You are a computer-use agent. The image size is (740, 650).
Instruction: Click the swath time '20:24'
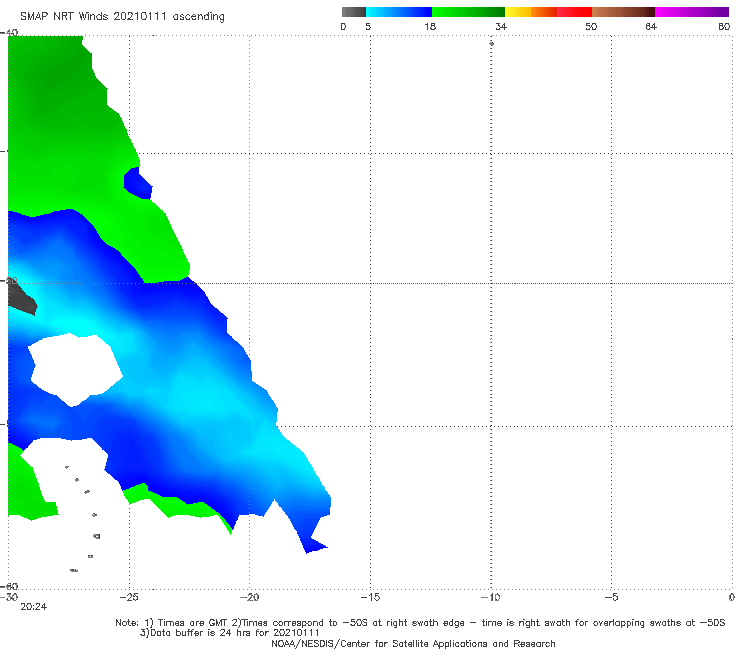click(x=34, y=607)
